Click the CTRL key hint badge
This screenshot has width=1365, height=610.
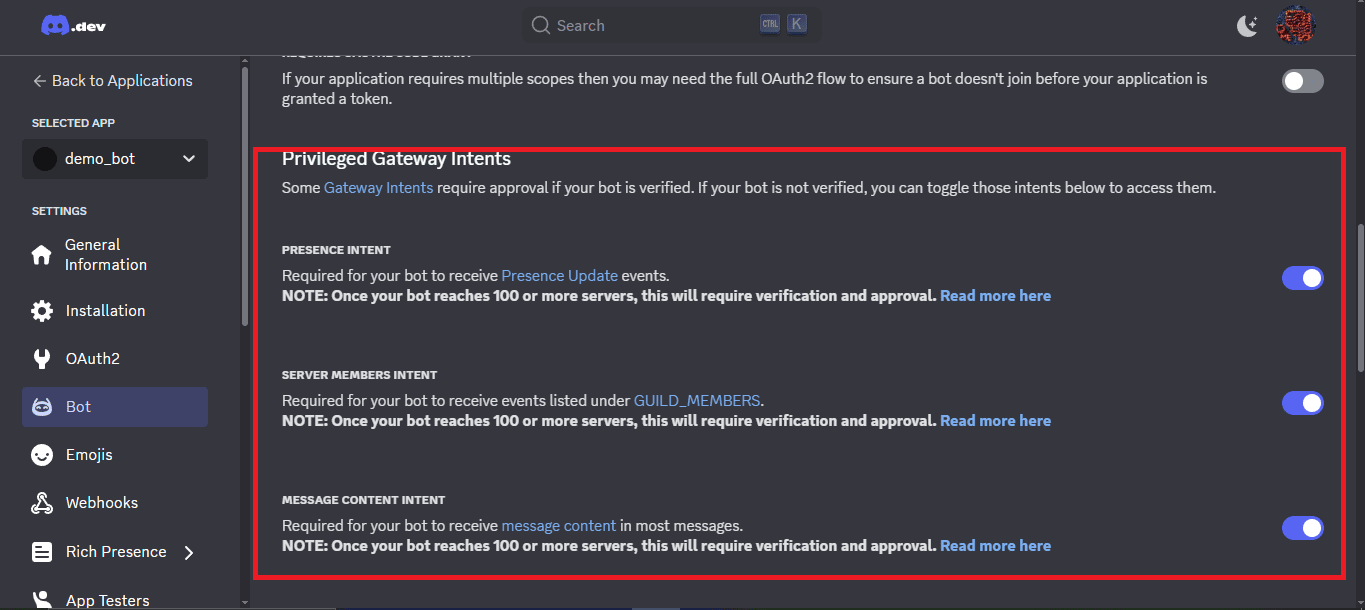[770, 24]
